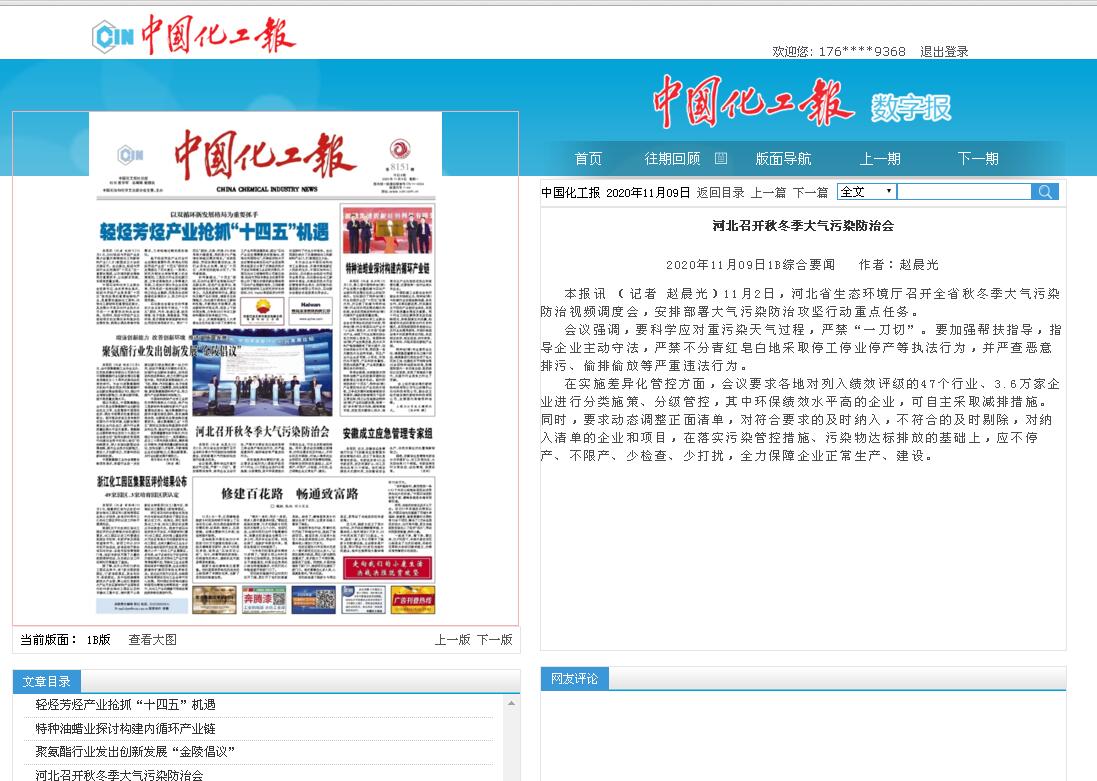The image size is (1097, 781).
Task: Click the 退出登录 link
Action: click(x=944, y=52)
